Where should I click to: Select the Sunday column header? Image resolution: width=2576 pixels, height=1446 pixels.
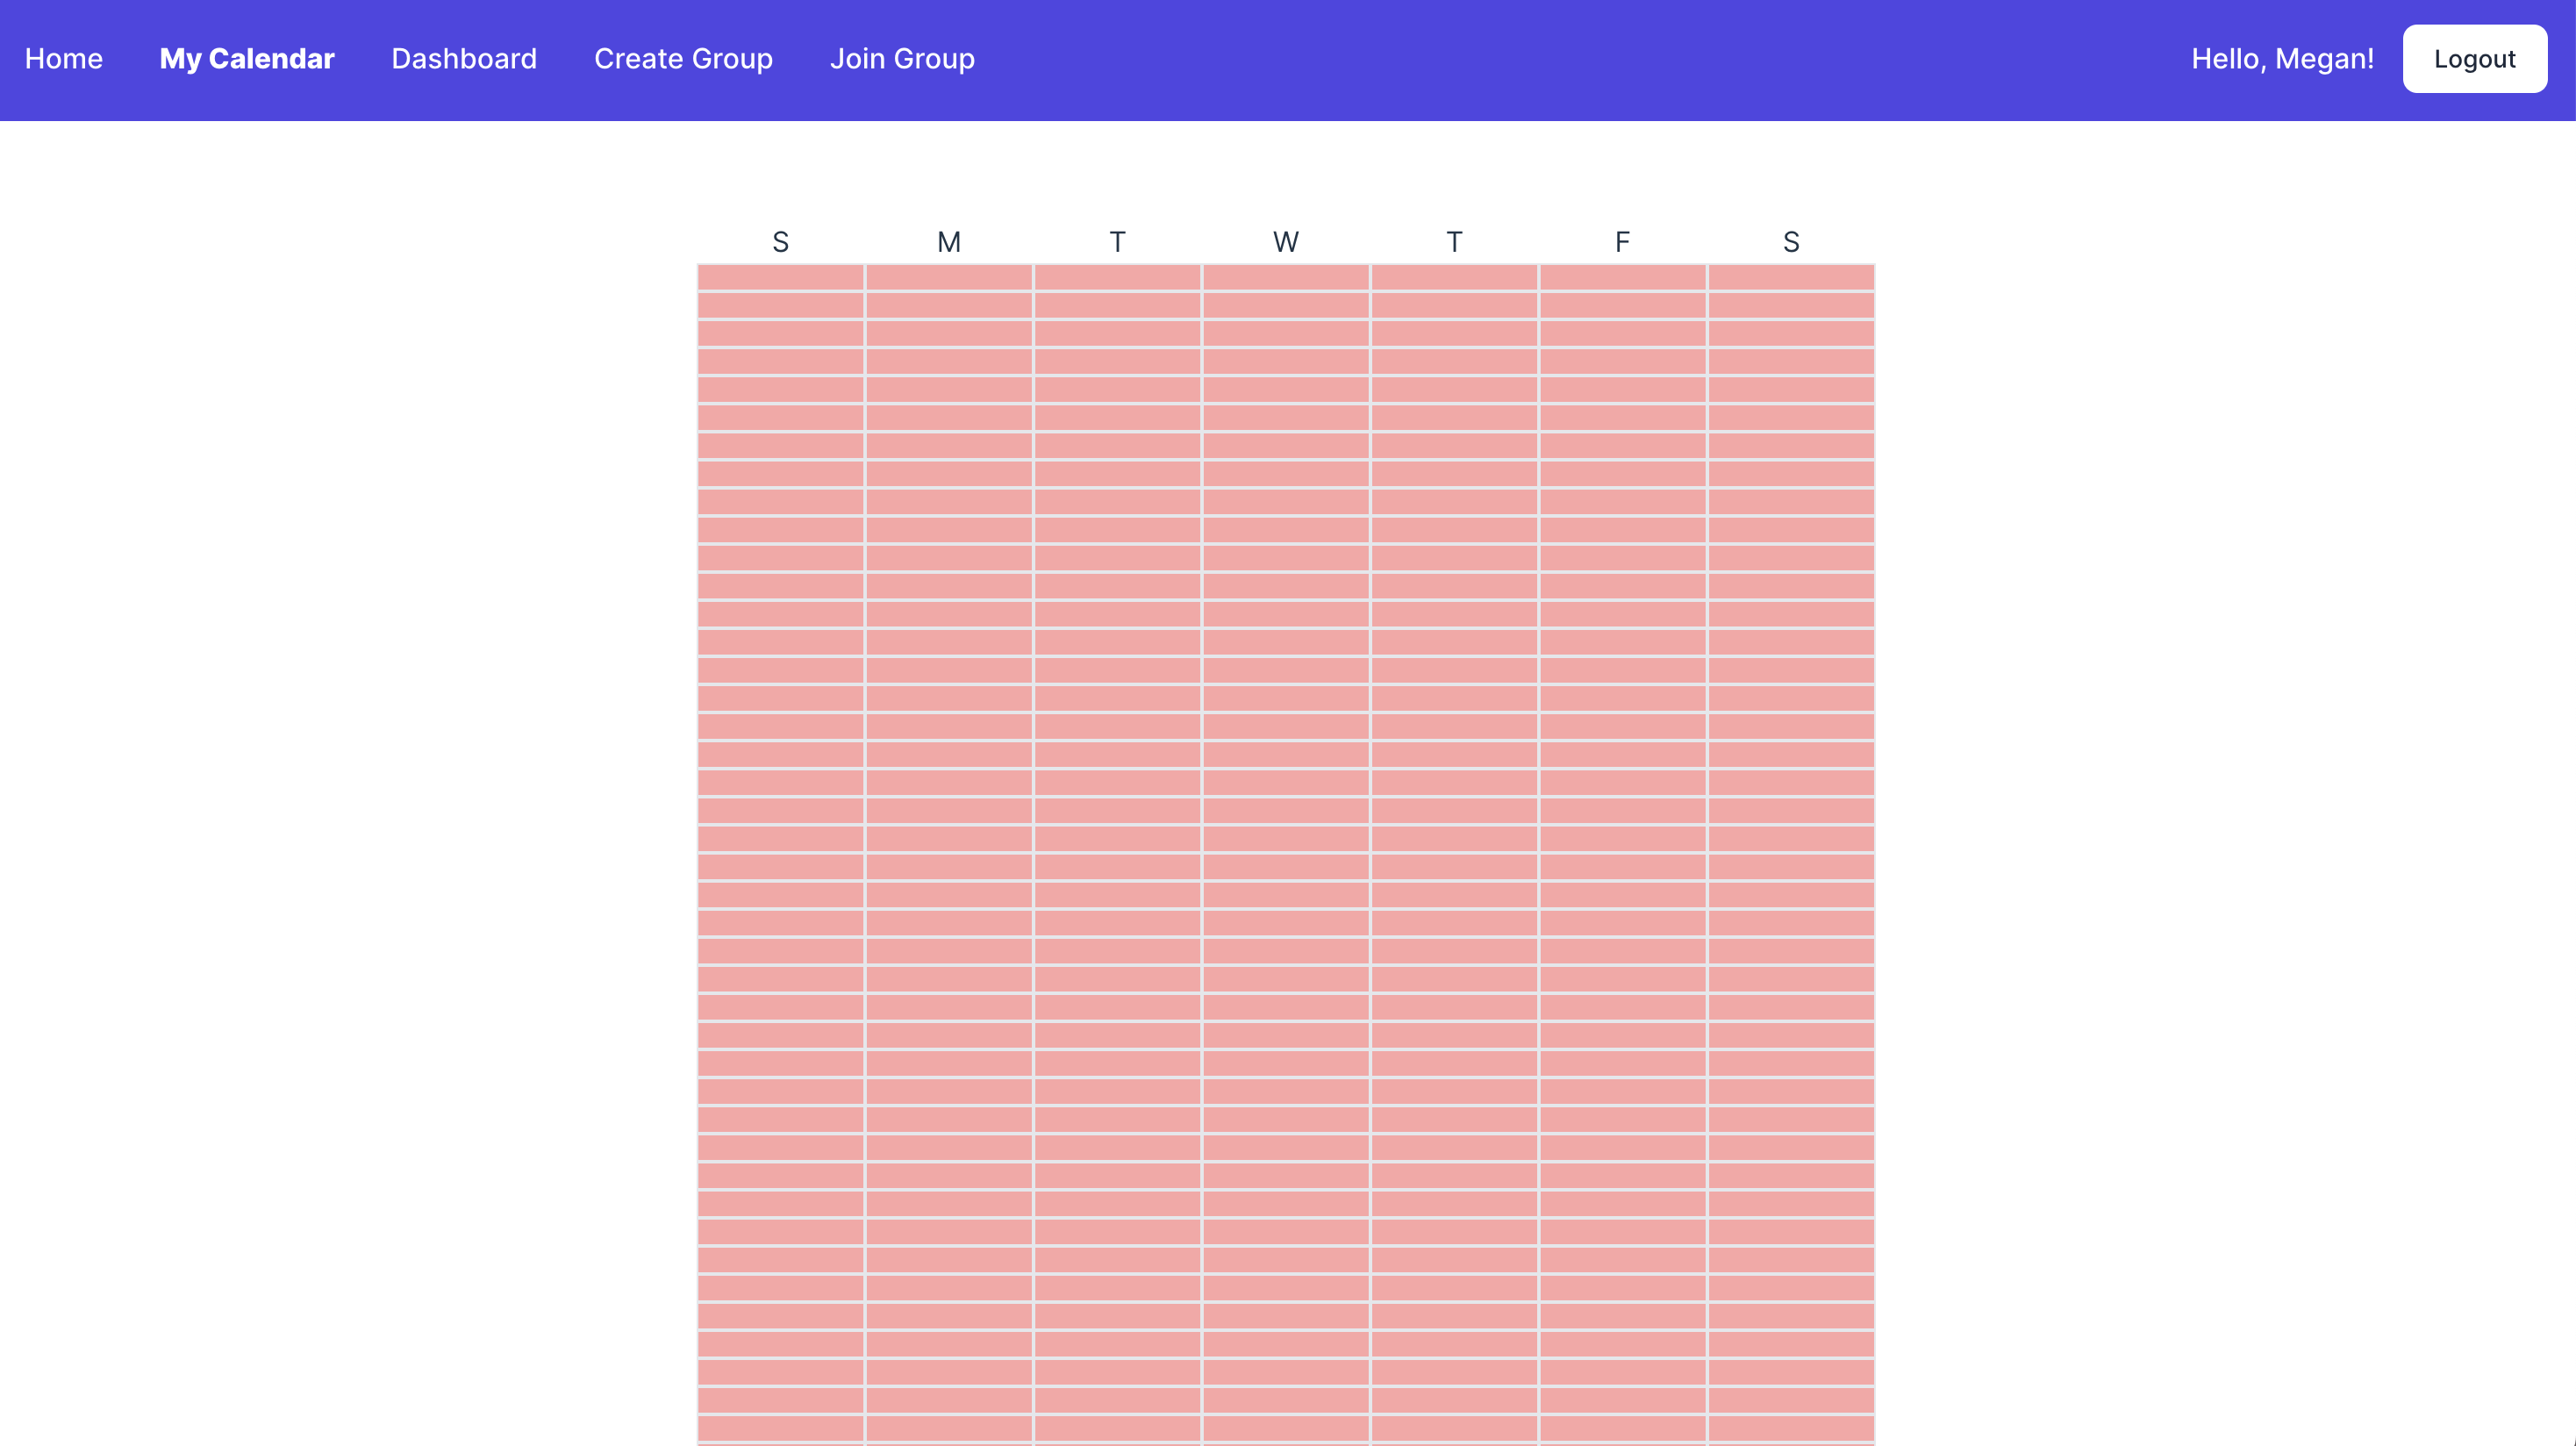(x=780, y=241)
